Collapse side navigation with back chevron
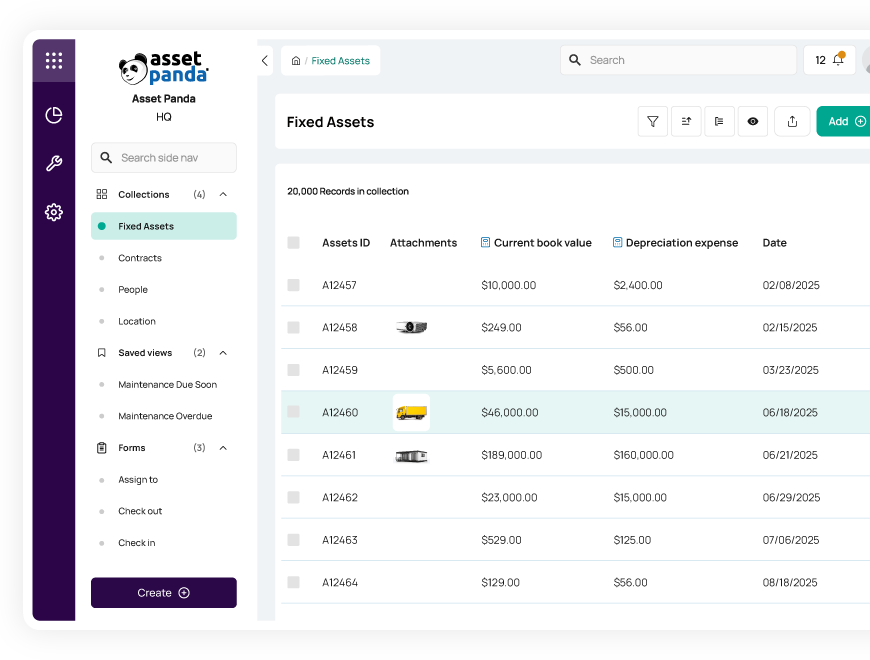 (265, 60)
